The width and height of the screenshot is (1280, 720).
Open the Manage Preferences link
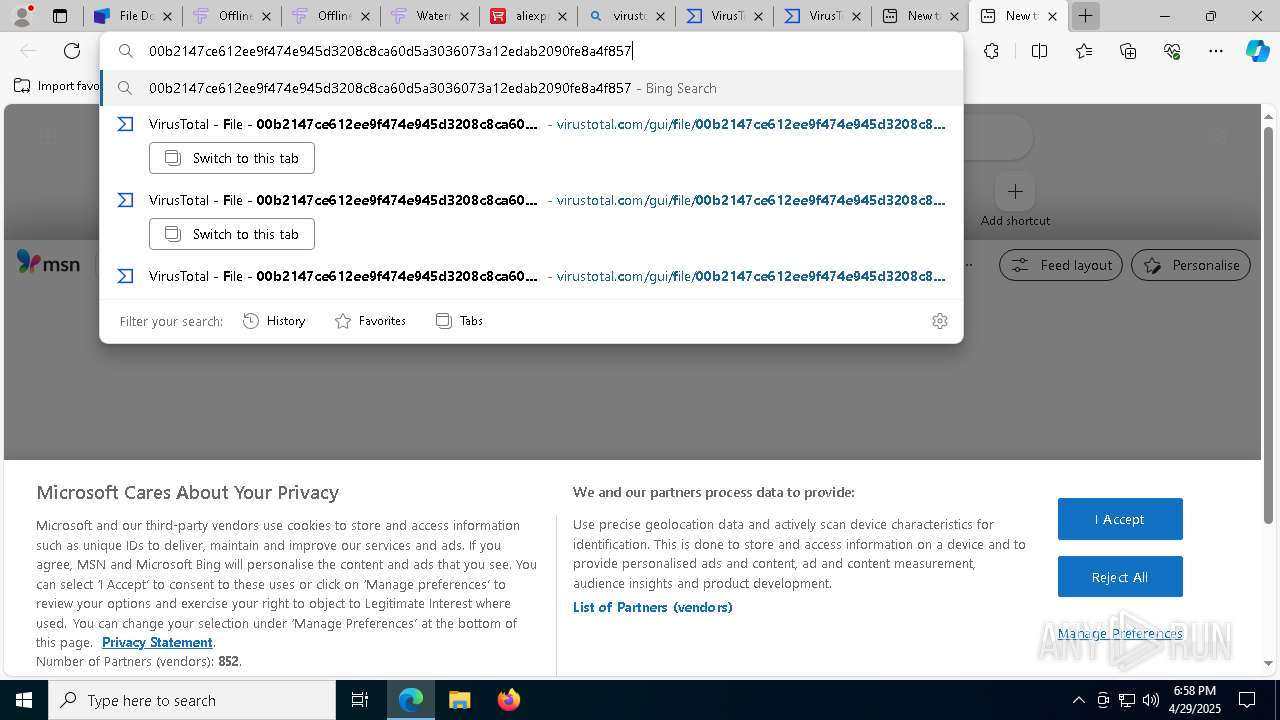coord(1120,633)
